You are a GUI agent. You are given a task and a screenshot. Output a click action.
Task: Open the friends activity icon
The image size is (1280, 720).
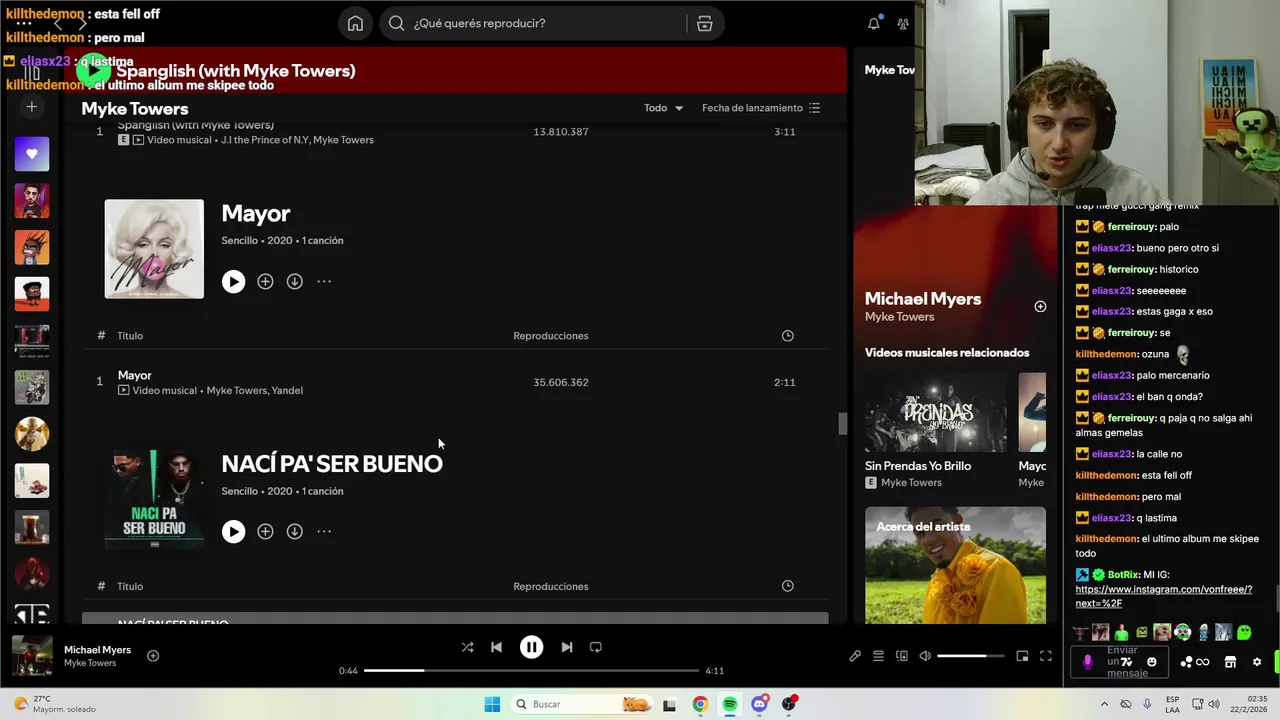pyautogui.click(x=903, y=23)
